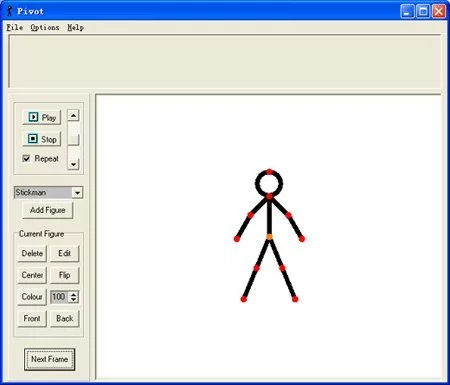This screenshot has width=450, height=385.
Task: Open the File menu
Action: pyautogui.click(x=15, y=28)
